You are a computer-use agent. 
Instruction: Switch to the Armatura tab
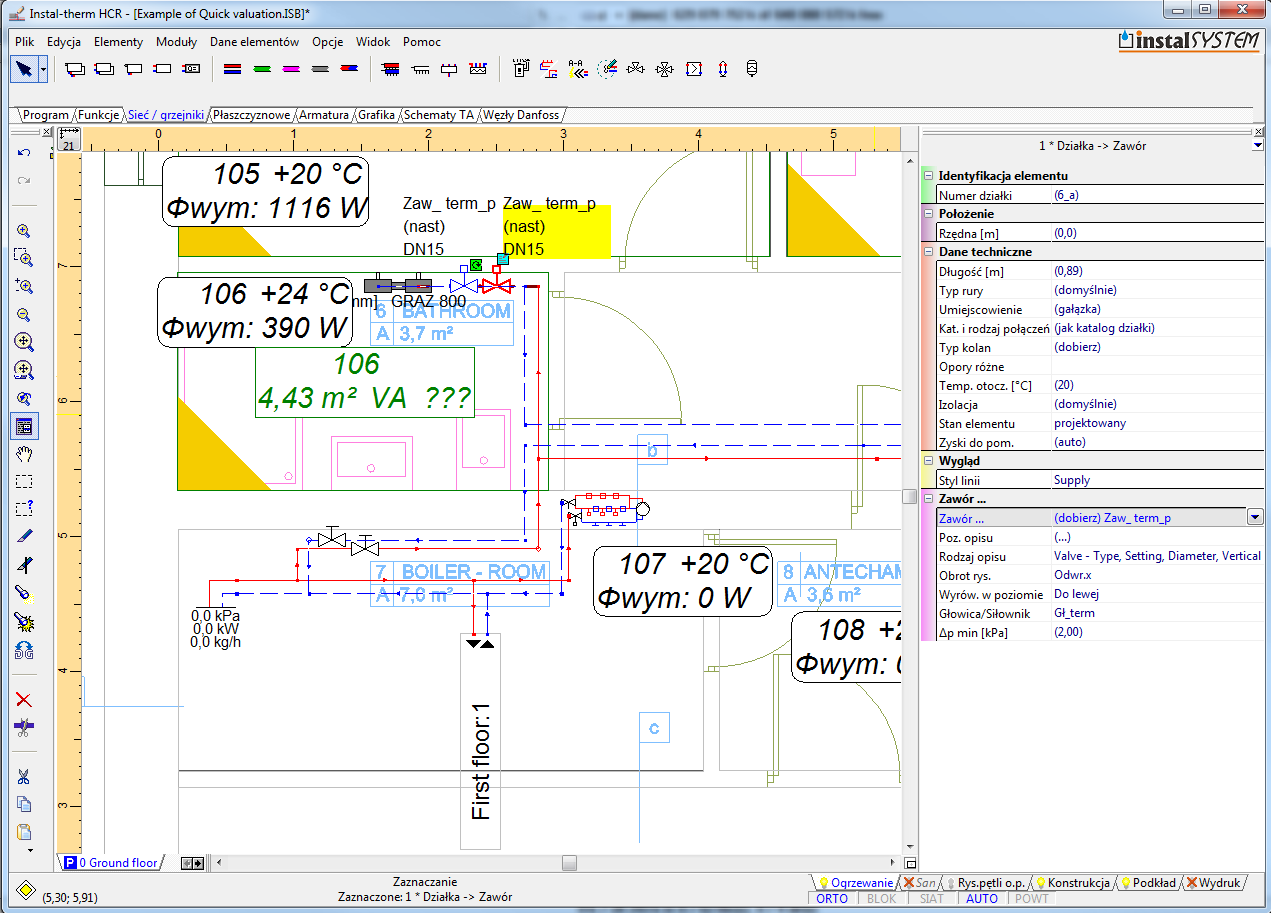[324, 115]
